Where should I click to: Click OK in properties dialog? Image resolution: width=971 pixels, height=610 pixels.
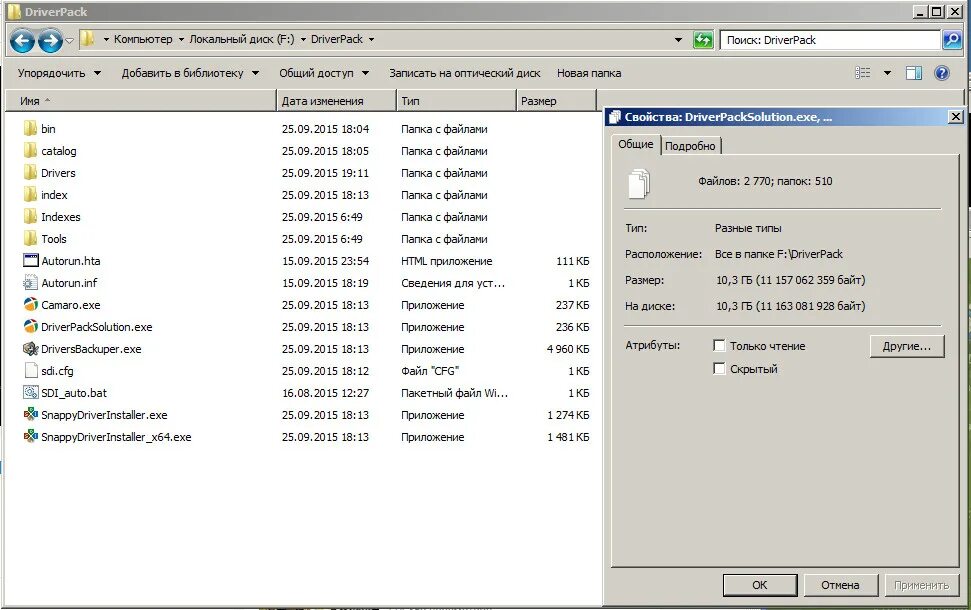759,585
